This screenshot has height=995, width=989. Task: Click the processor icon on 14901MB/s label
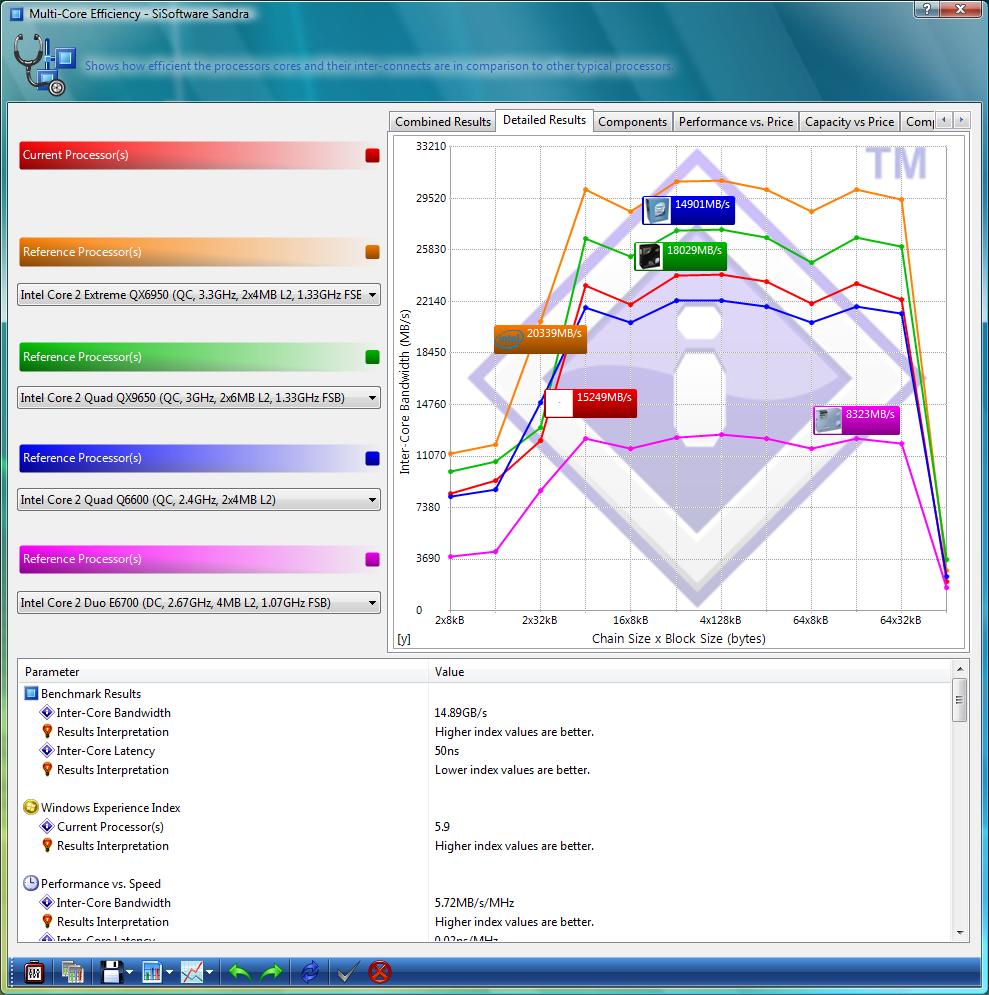click(658, 210)
